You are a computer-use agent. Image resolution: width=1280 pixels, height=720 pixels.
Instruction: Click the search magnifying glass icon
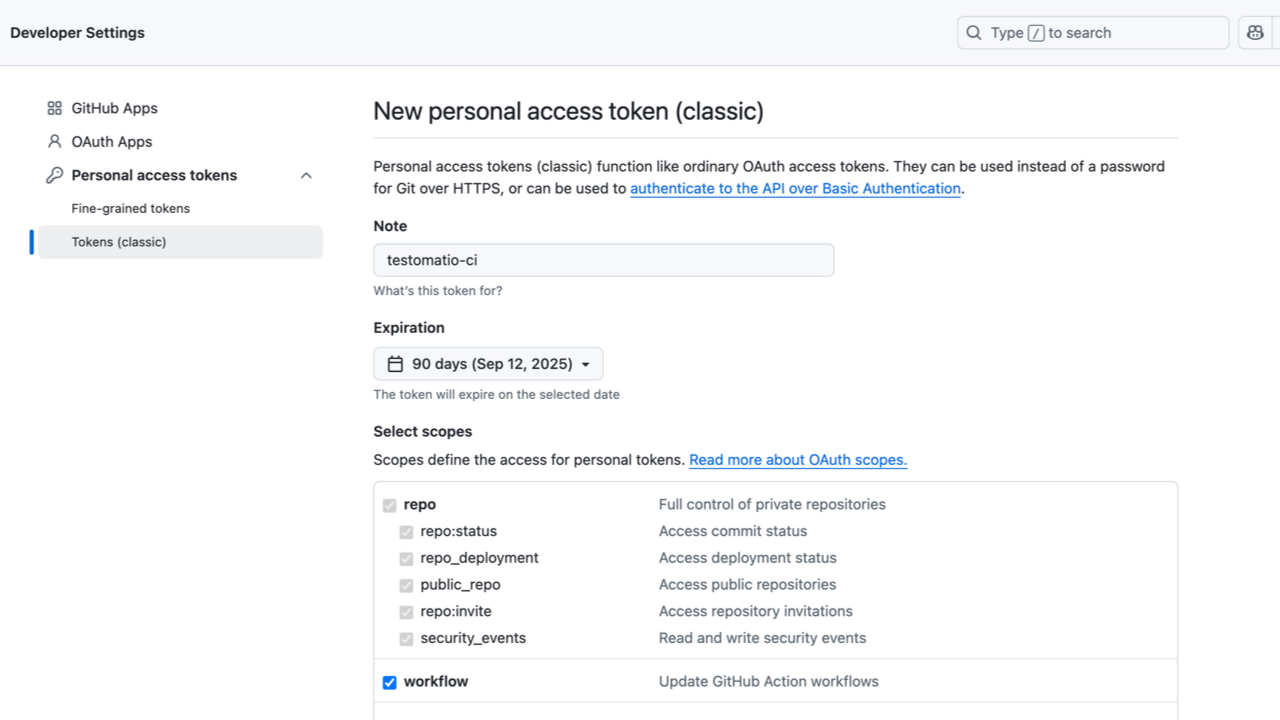coord(973,32)
